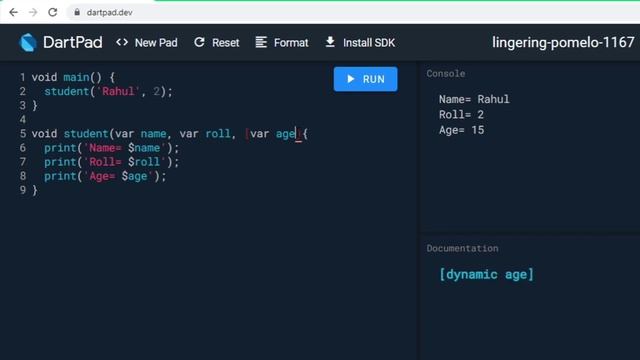Run the code with RUN button
640x360 pixels.
pos(365,79)
